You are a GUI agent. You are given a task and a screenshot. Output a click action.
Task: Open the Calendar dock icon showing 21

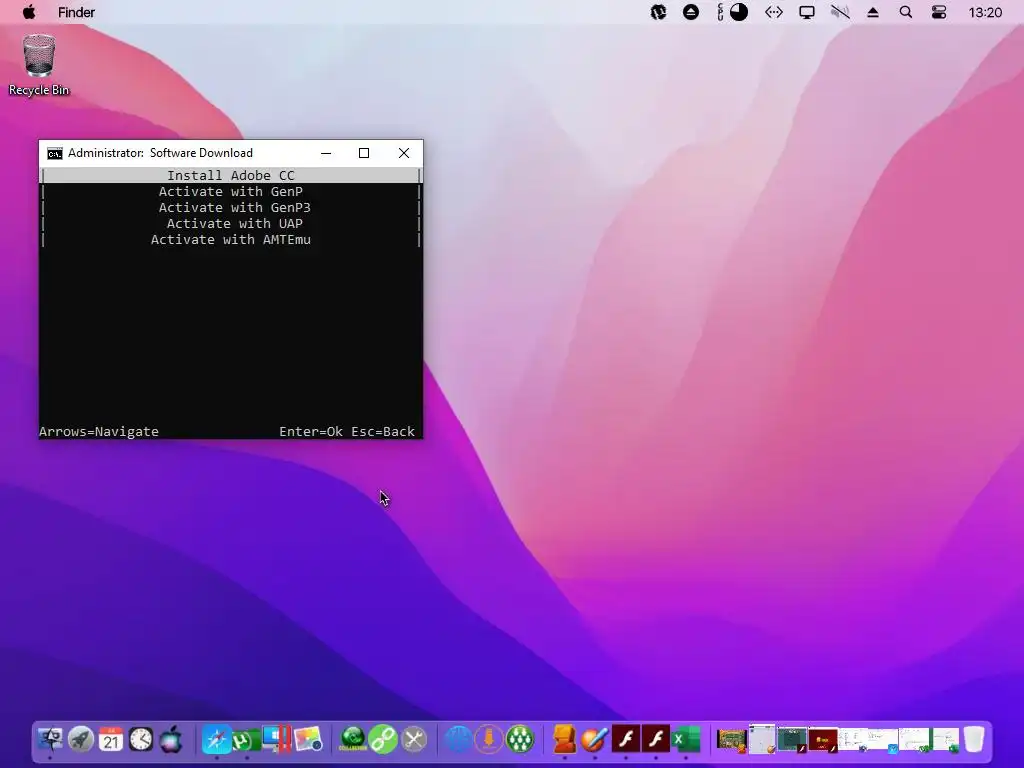tap(111, 739)
